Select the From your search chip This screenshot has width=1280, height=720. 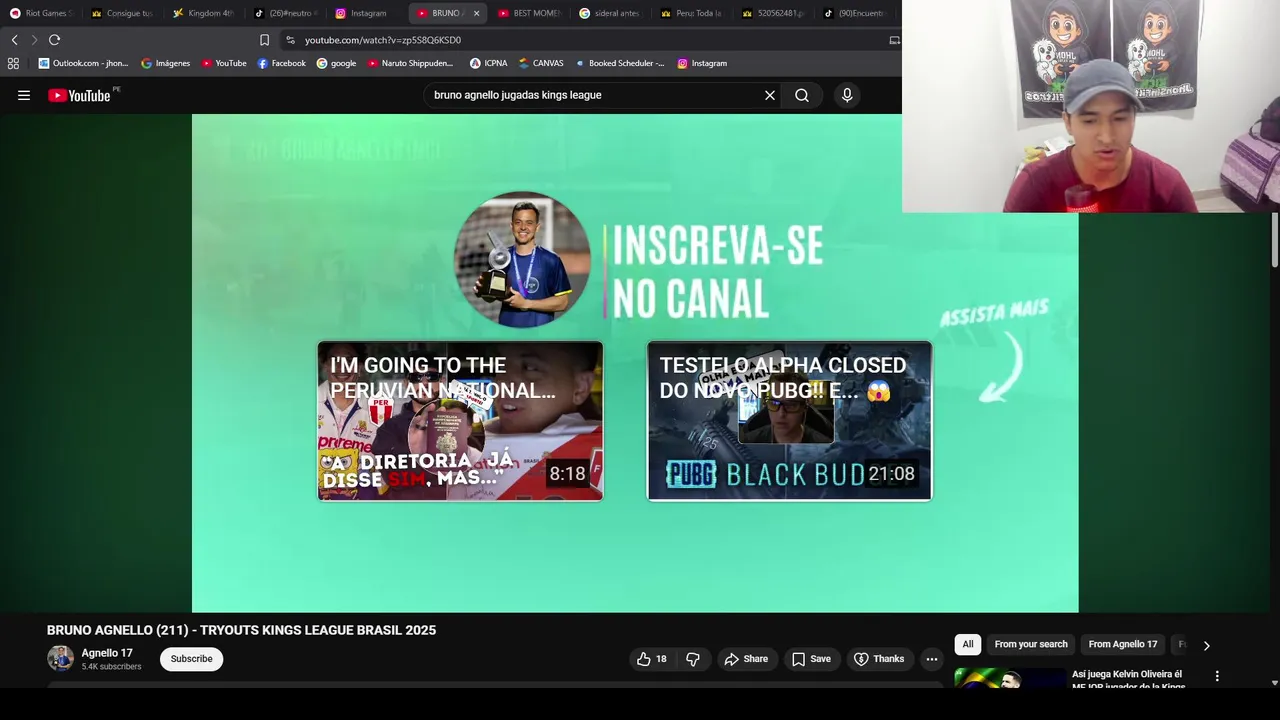click(1031, 644)
